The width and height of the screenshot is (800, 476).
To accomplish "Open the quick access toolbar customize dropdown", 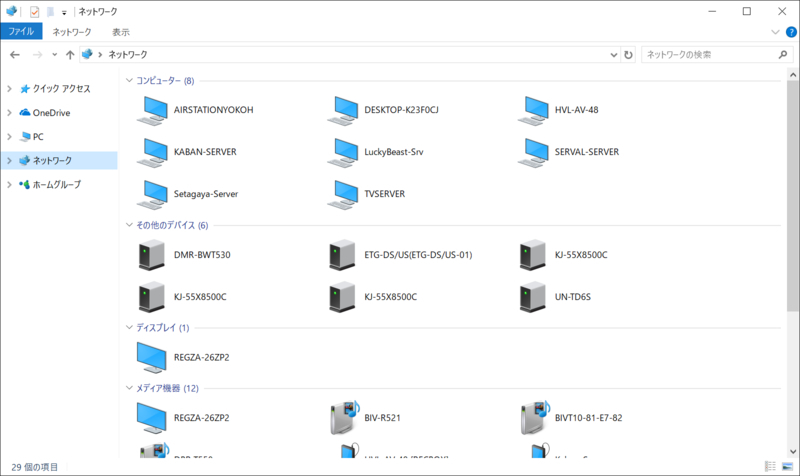I will [x=64, y=12].
